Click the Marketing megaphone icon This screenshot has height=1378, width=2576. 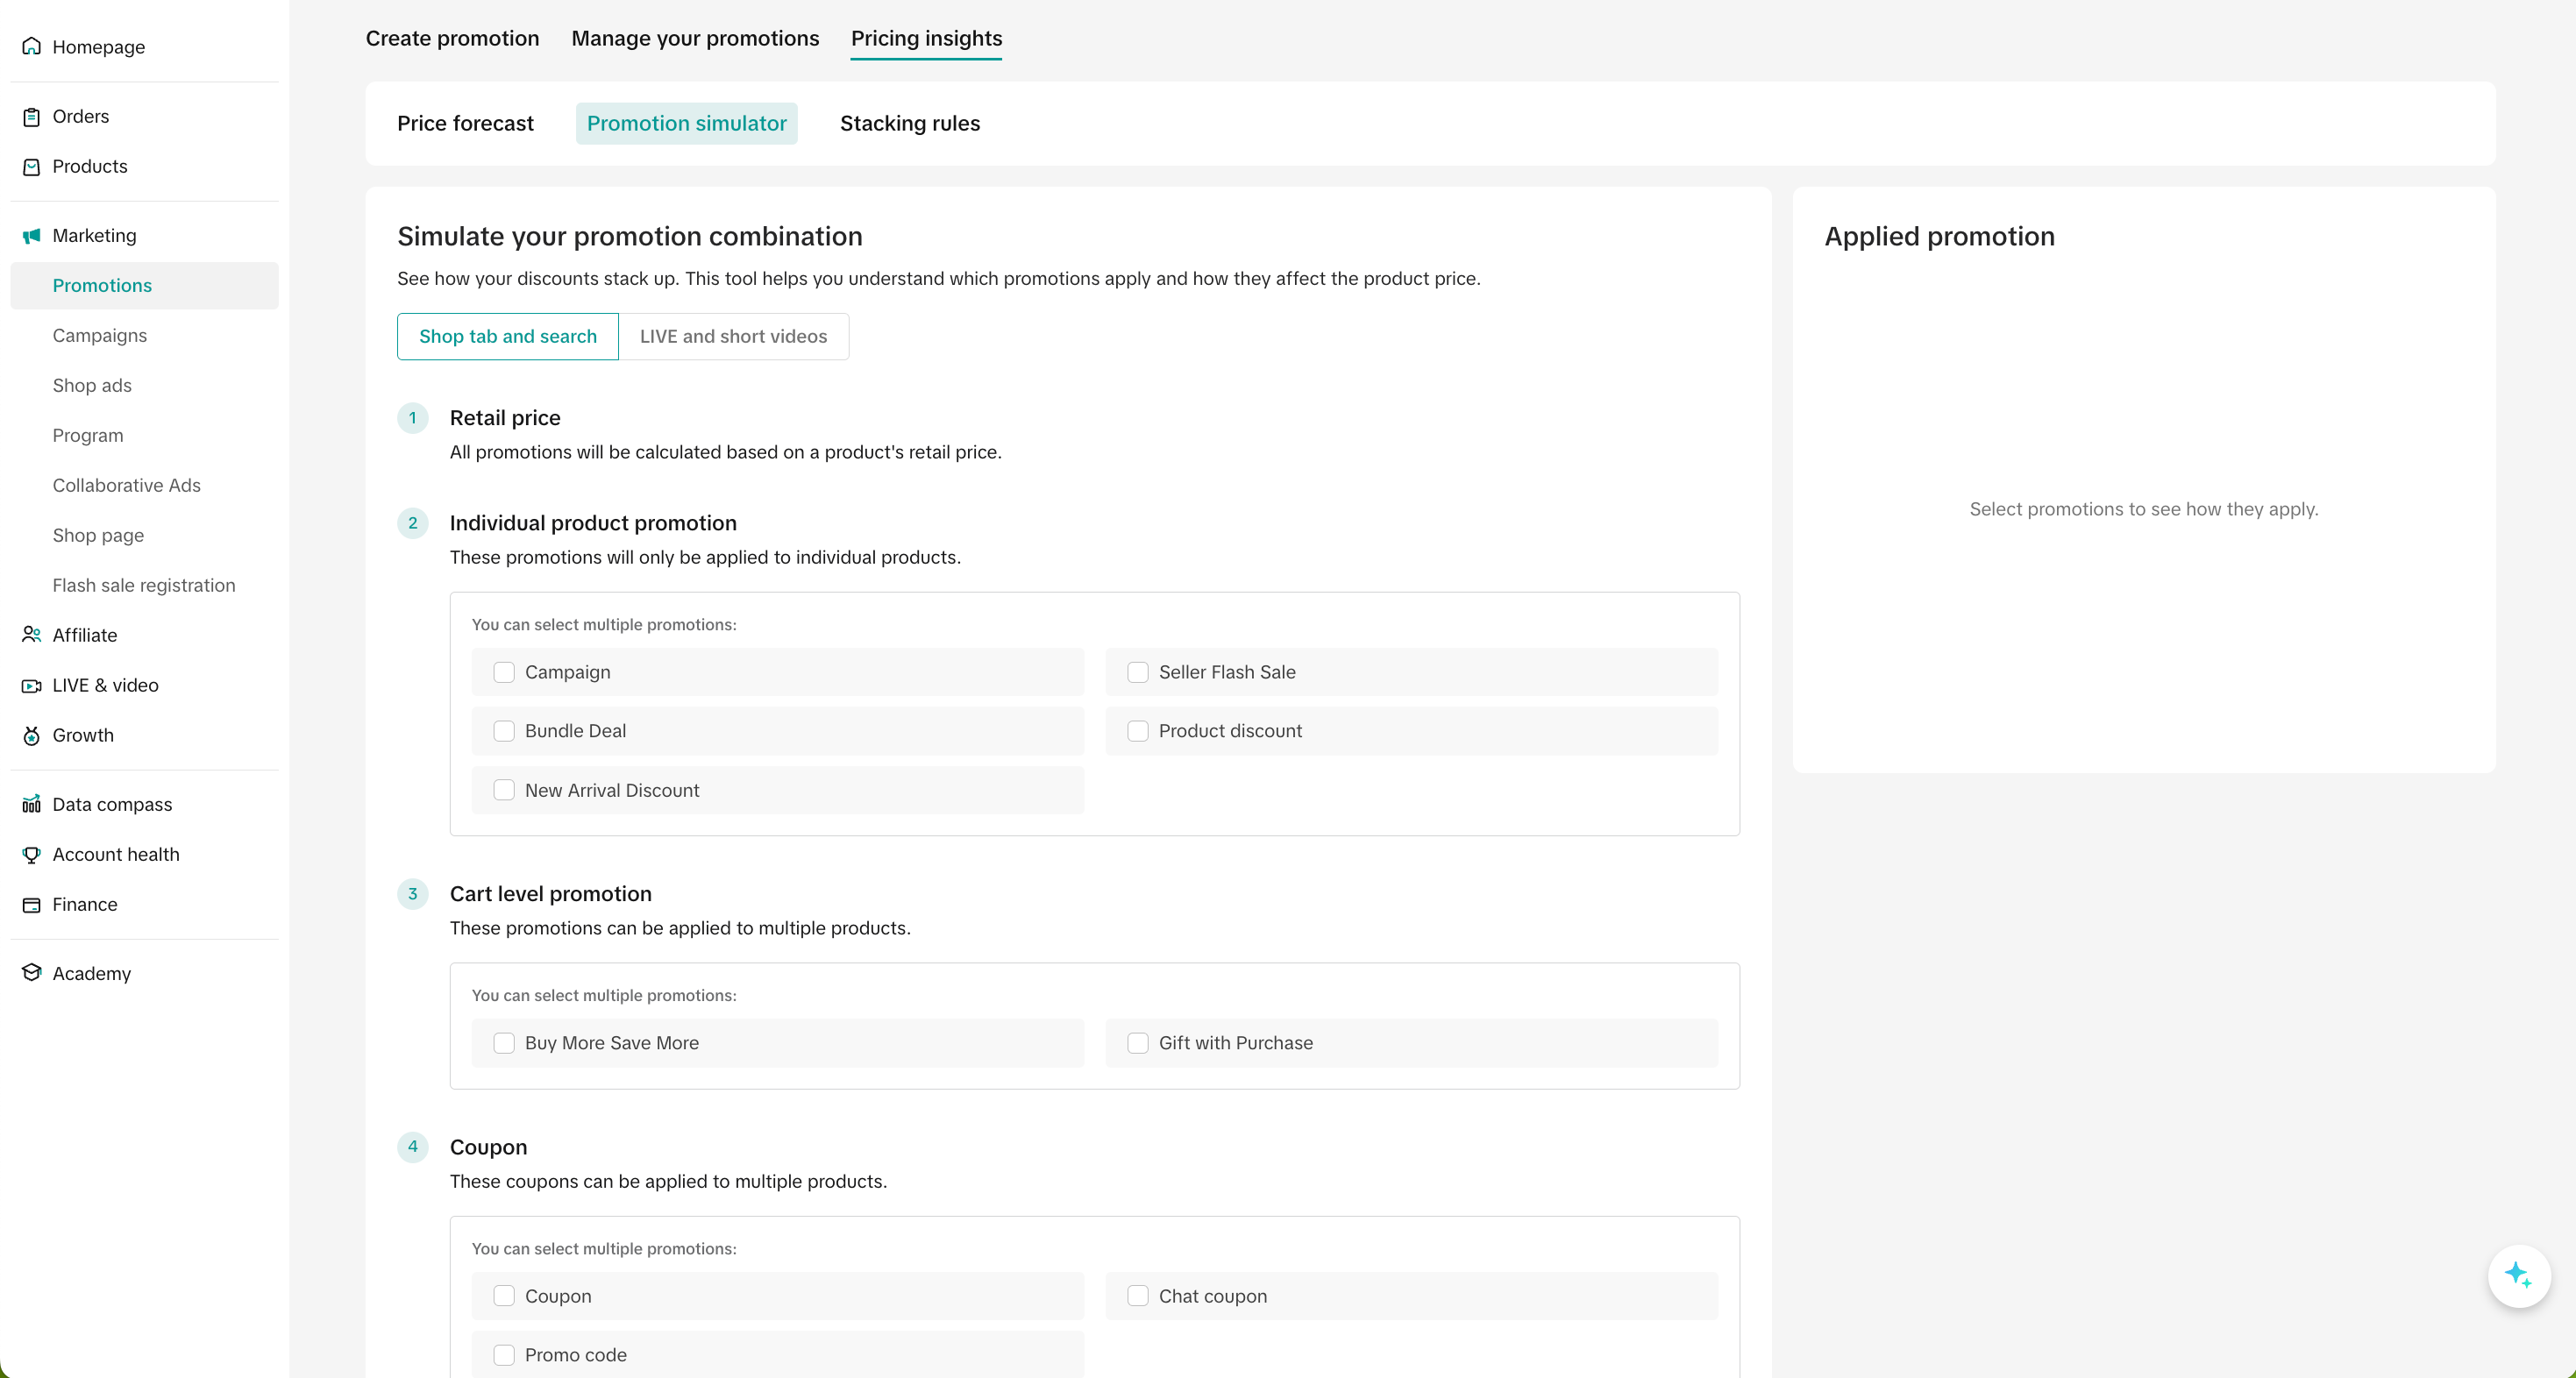click(31, 236)
